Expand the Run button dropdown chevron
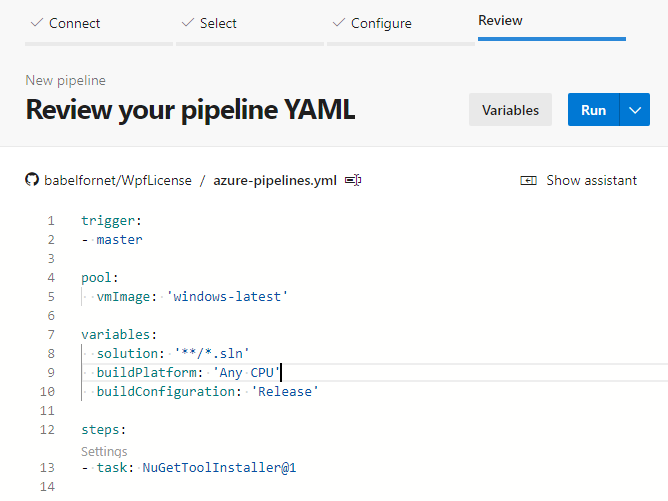Viewport: 668px width, 501px height. pos(635,110)
